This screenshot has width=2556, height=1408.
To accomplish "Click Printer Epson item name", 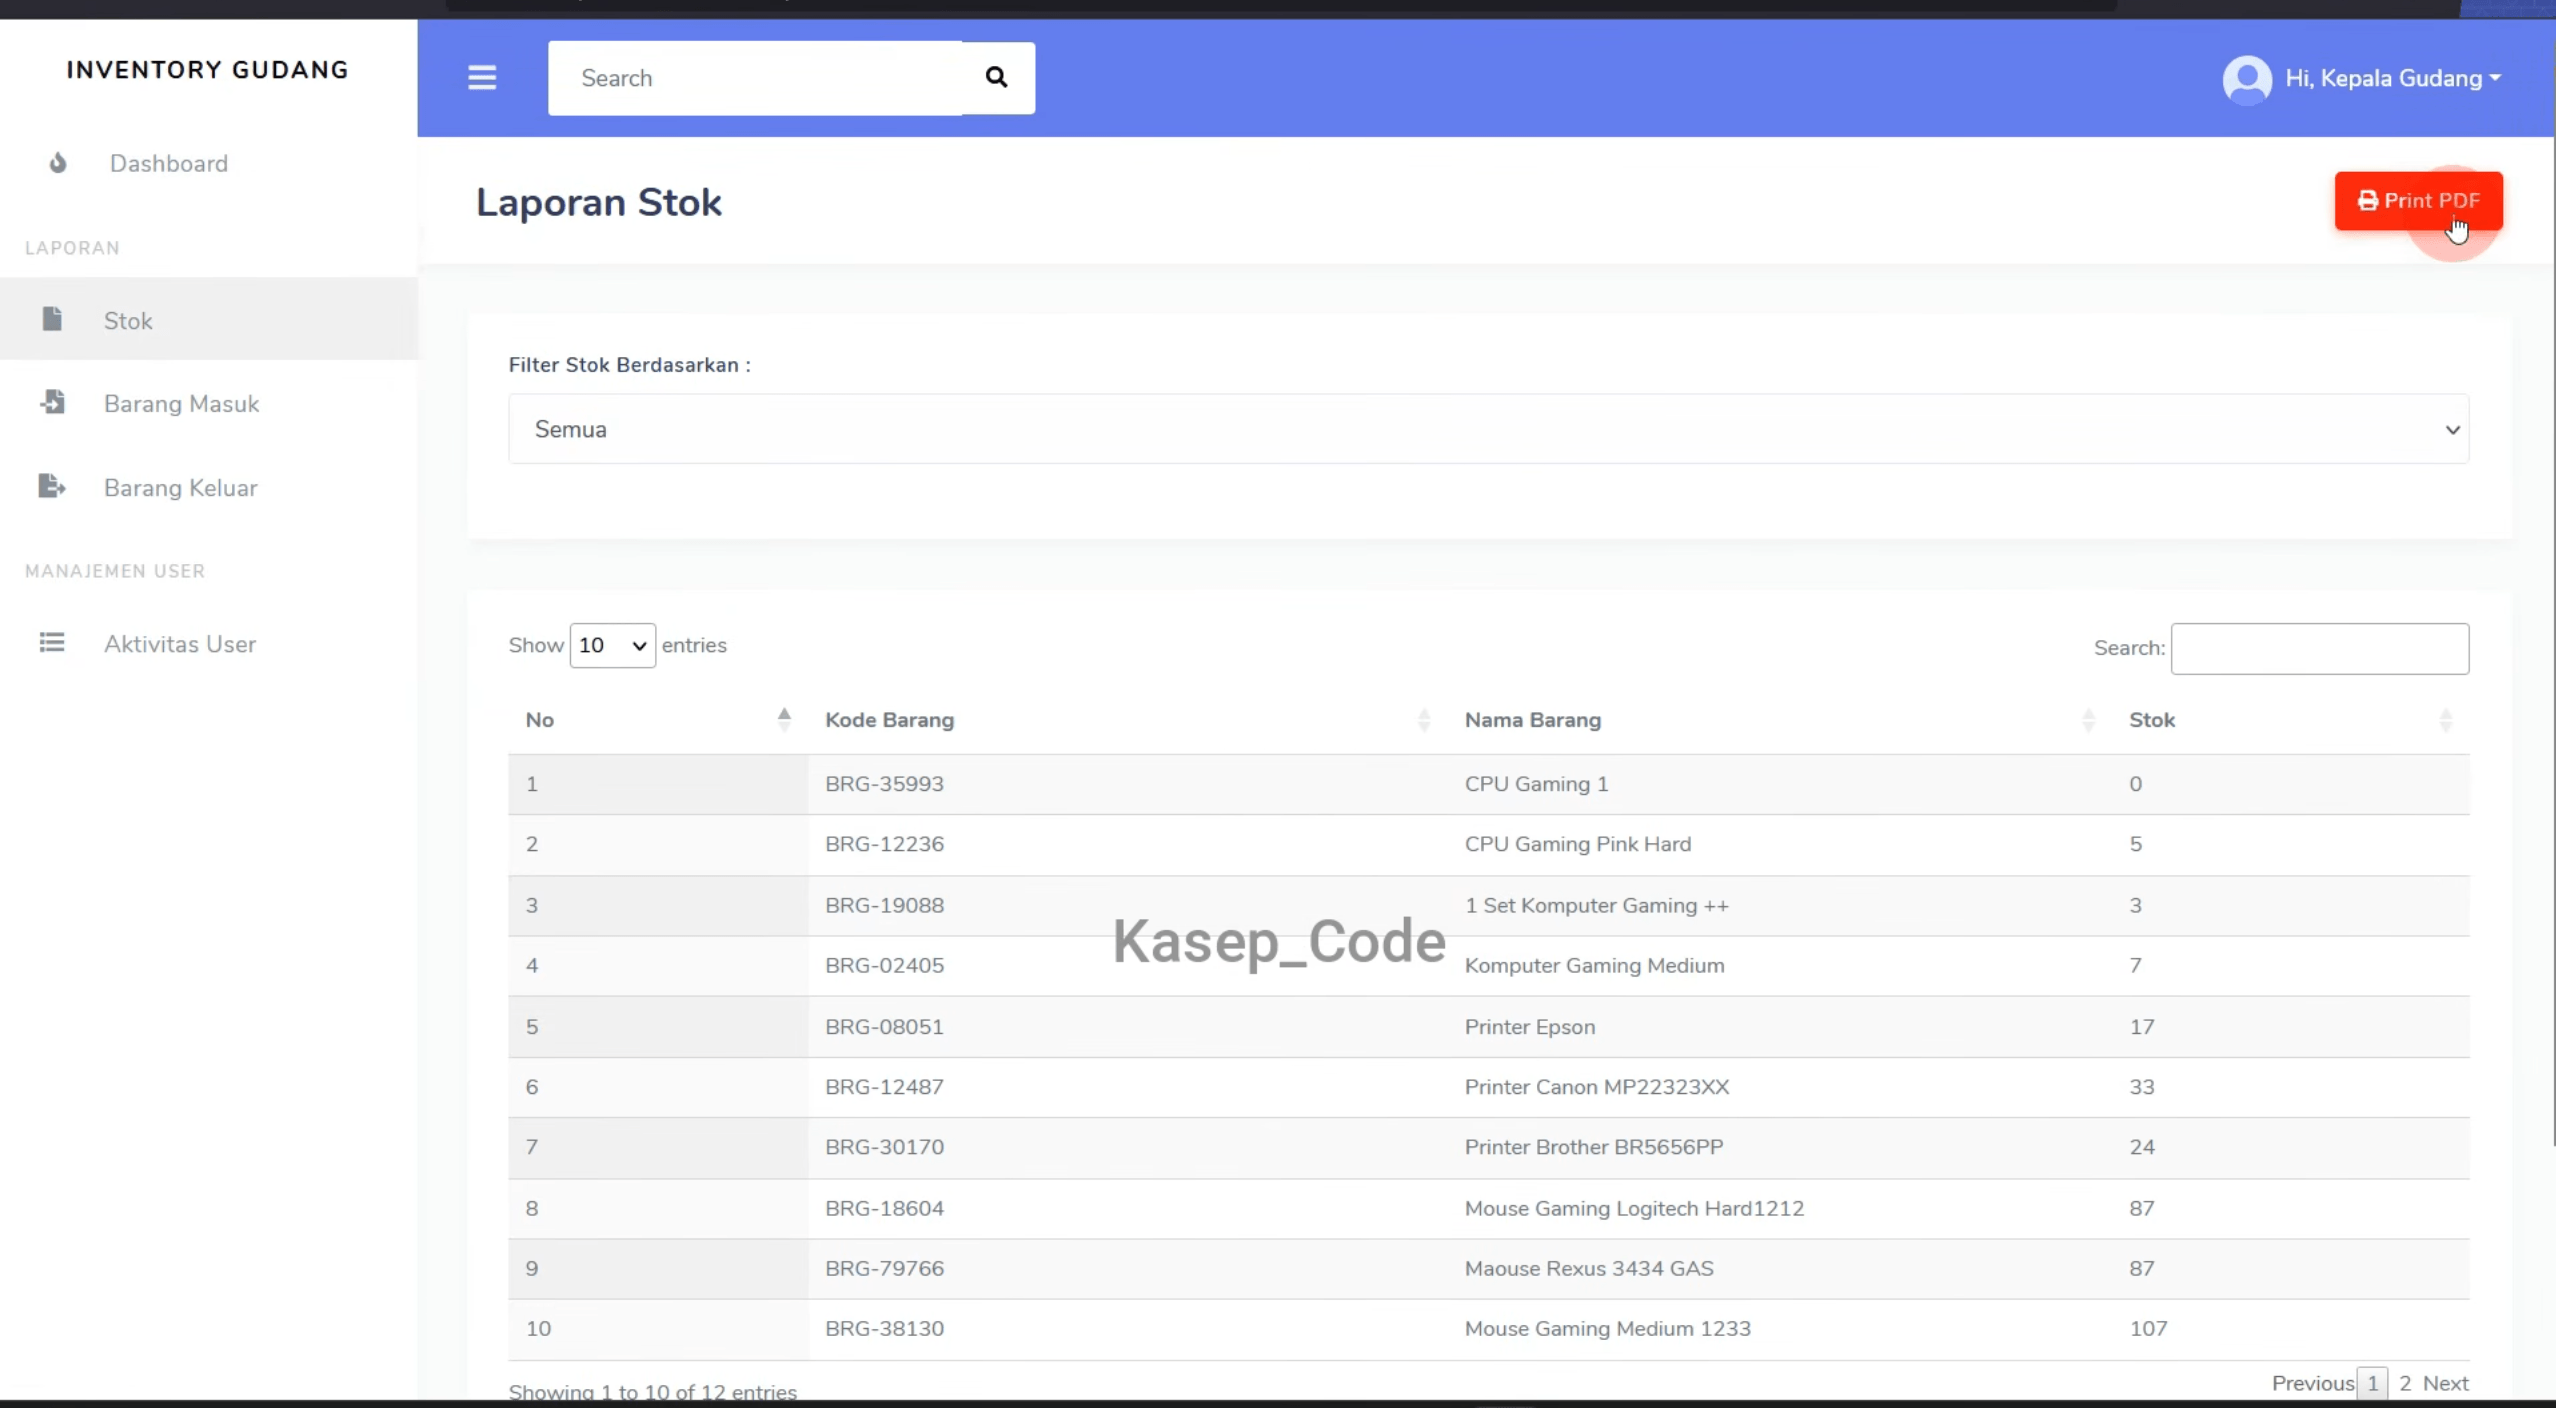I will coord(1529,1027).
